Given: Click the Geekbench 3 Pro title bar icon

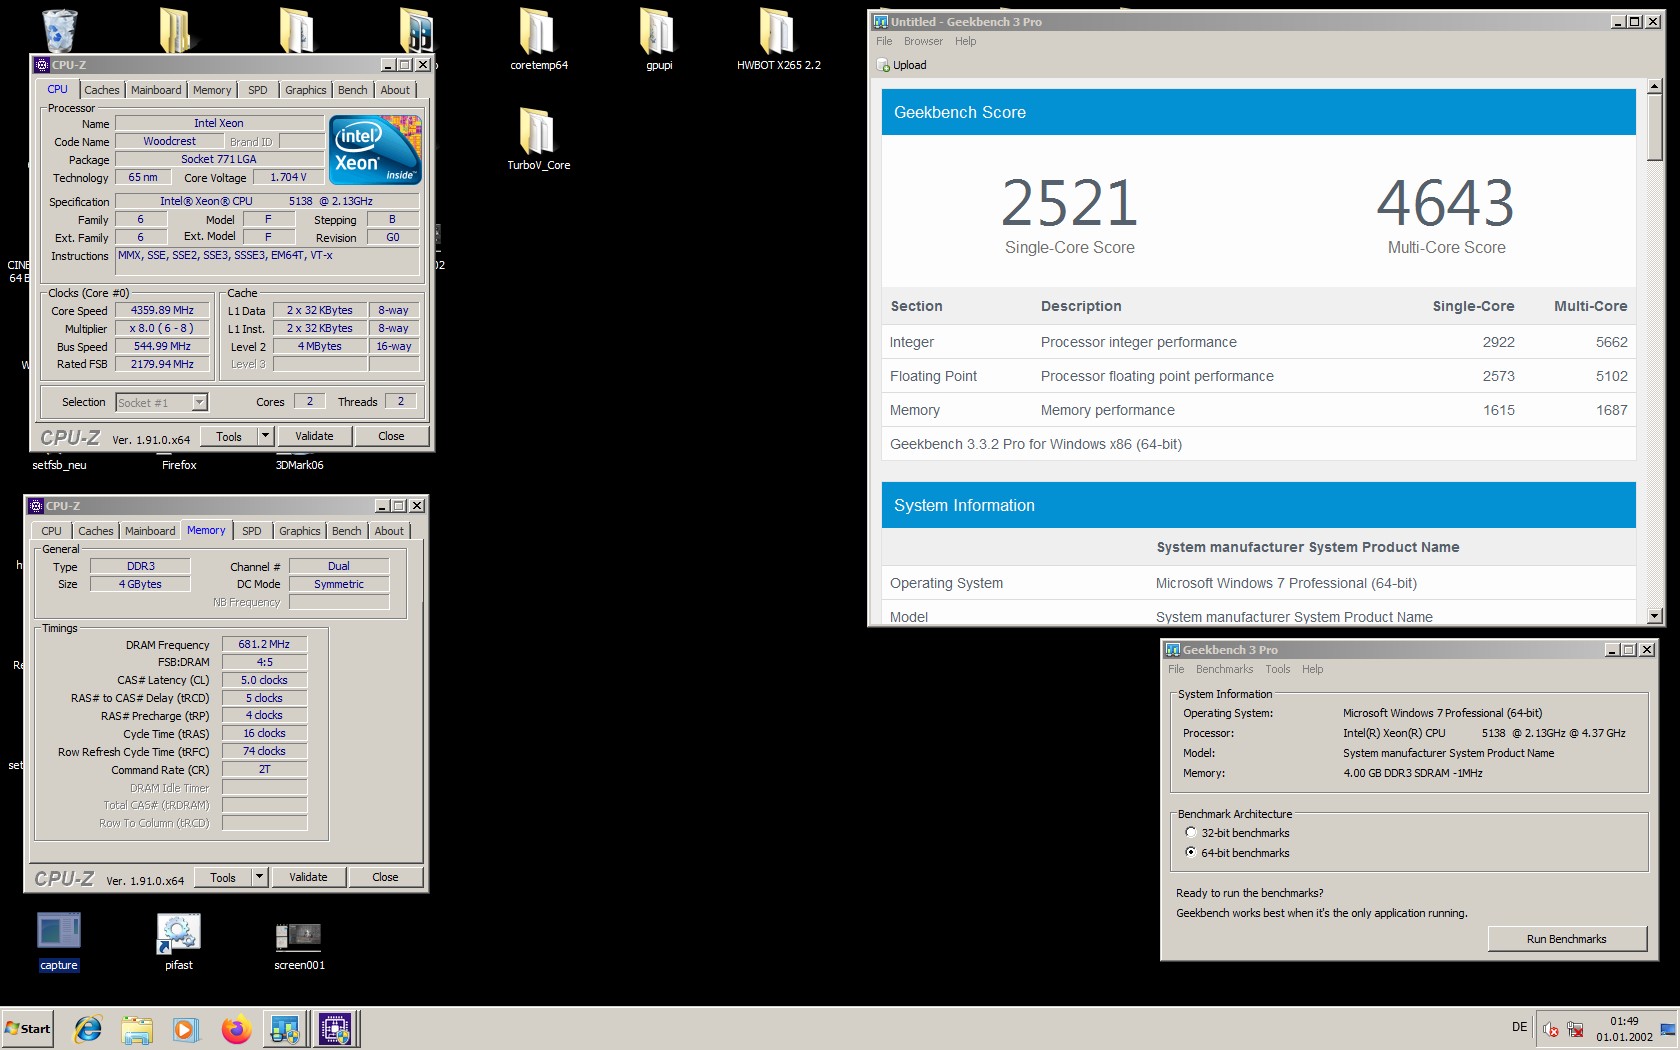Looking at the screenshot, I should pyautogui.click(x=1173, y=650).
